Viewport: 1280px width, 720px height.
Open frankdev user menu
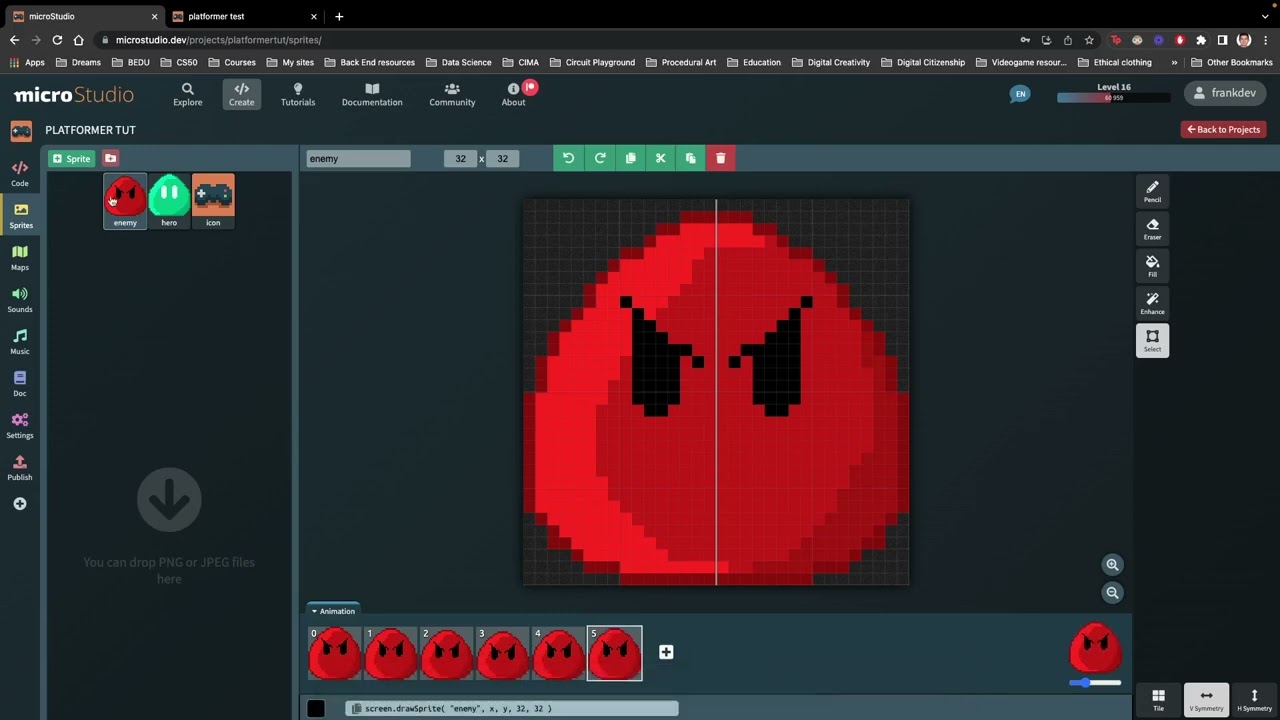click(x=1226, y=93)
